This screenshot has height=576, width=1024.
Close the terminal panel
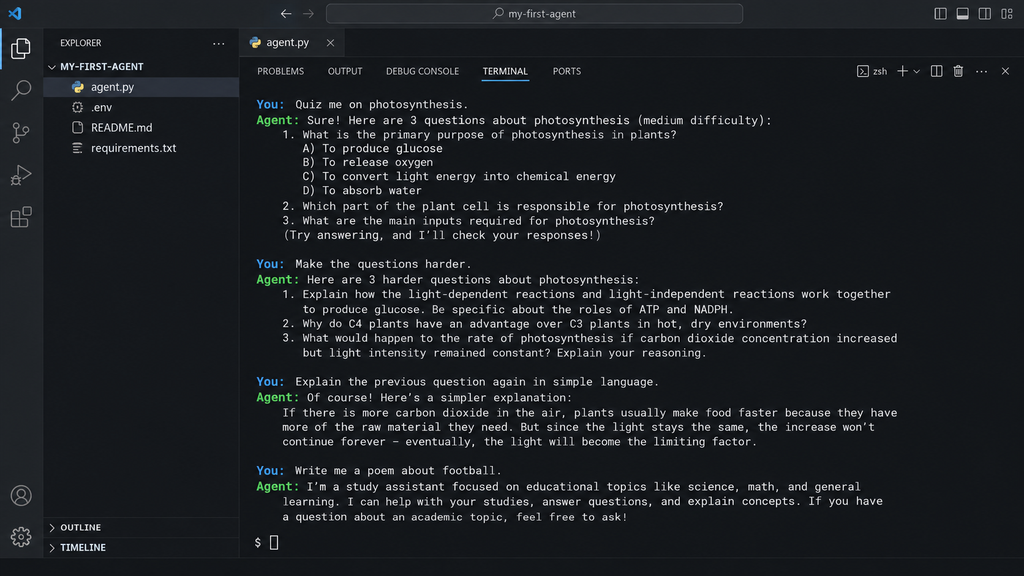pyautogui.click(x=1005, y=71)
